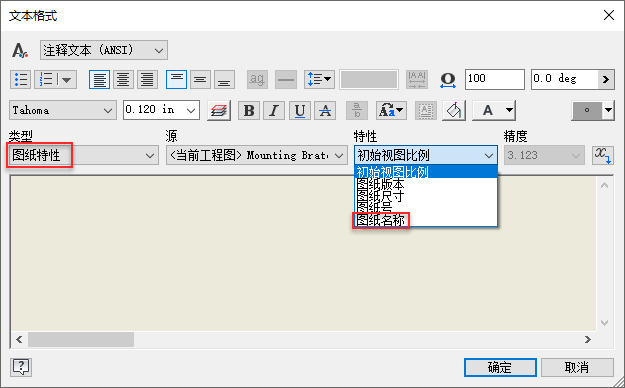Screen dimensions: 625x388
Task: Select 图纸版本 in the list
Action: (x=426, y=184)
